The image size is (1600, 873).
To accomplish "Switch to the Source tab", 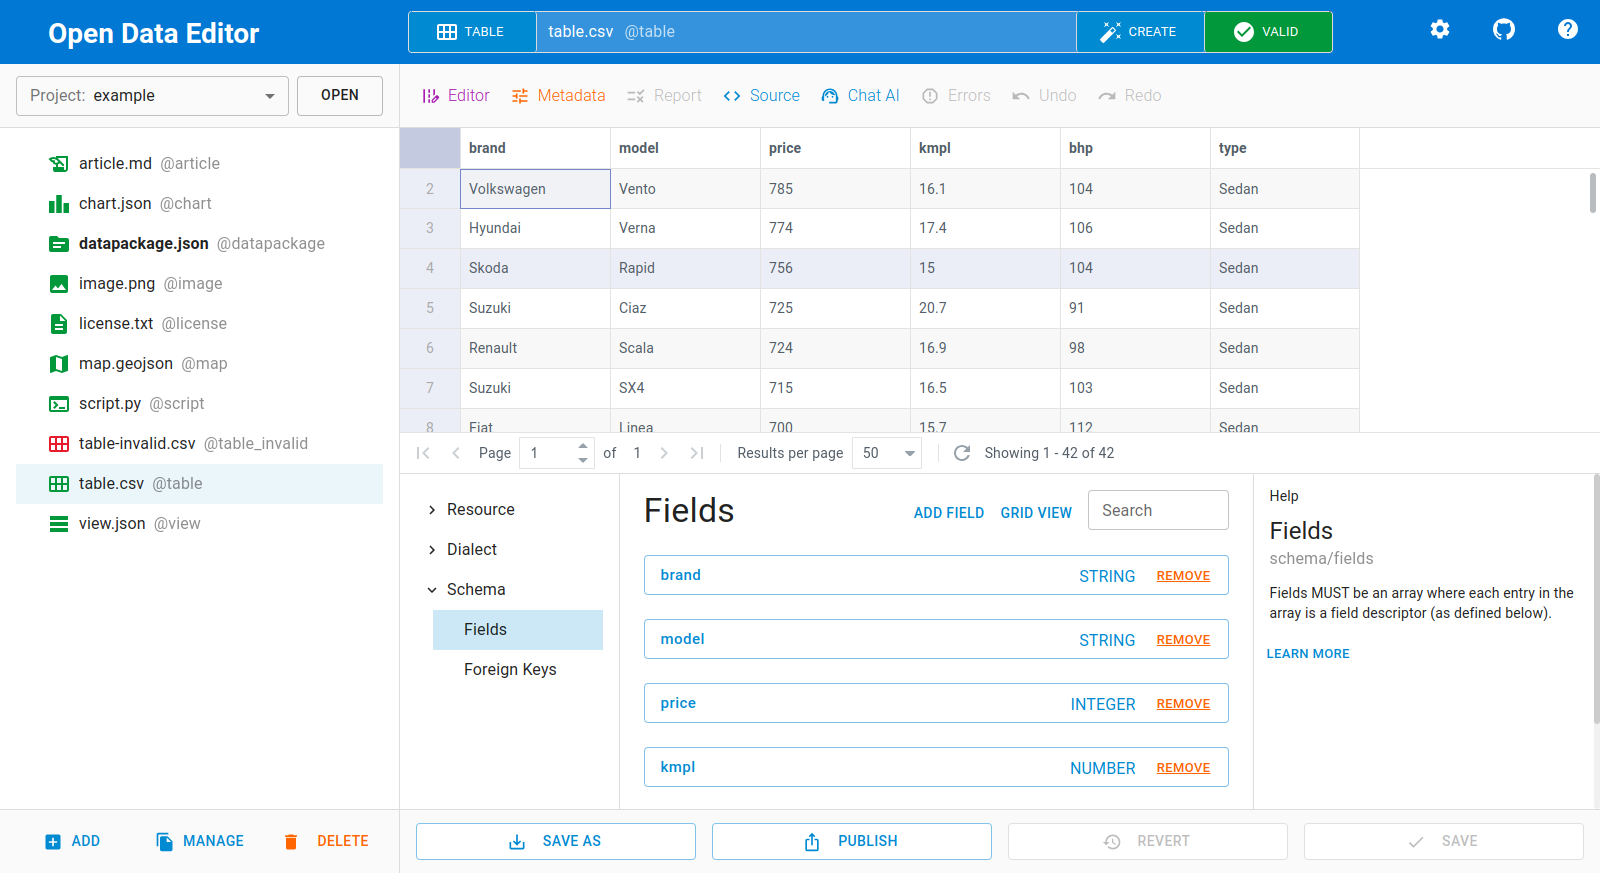I will [x=761, y=96].
